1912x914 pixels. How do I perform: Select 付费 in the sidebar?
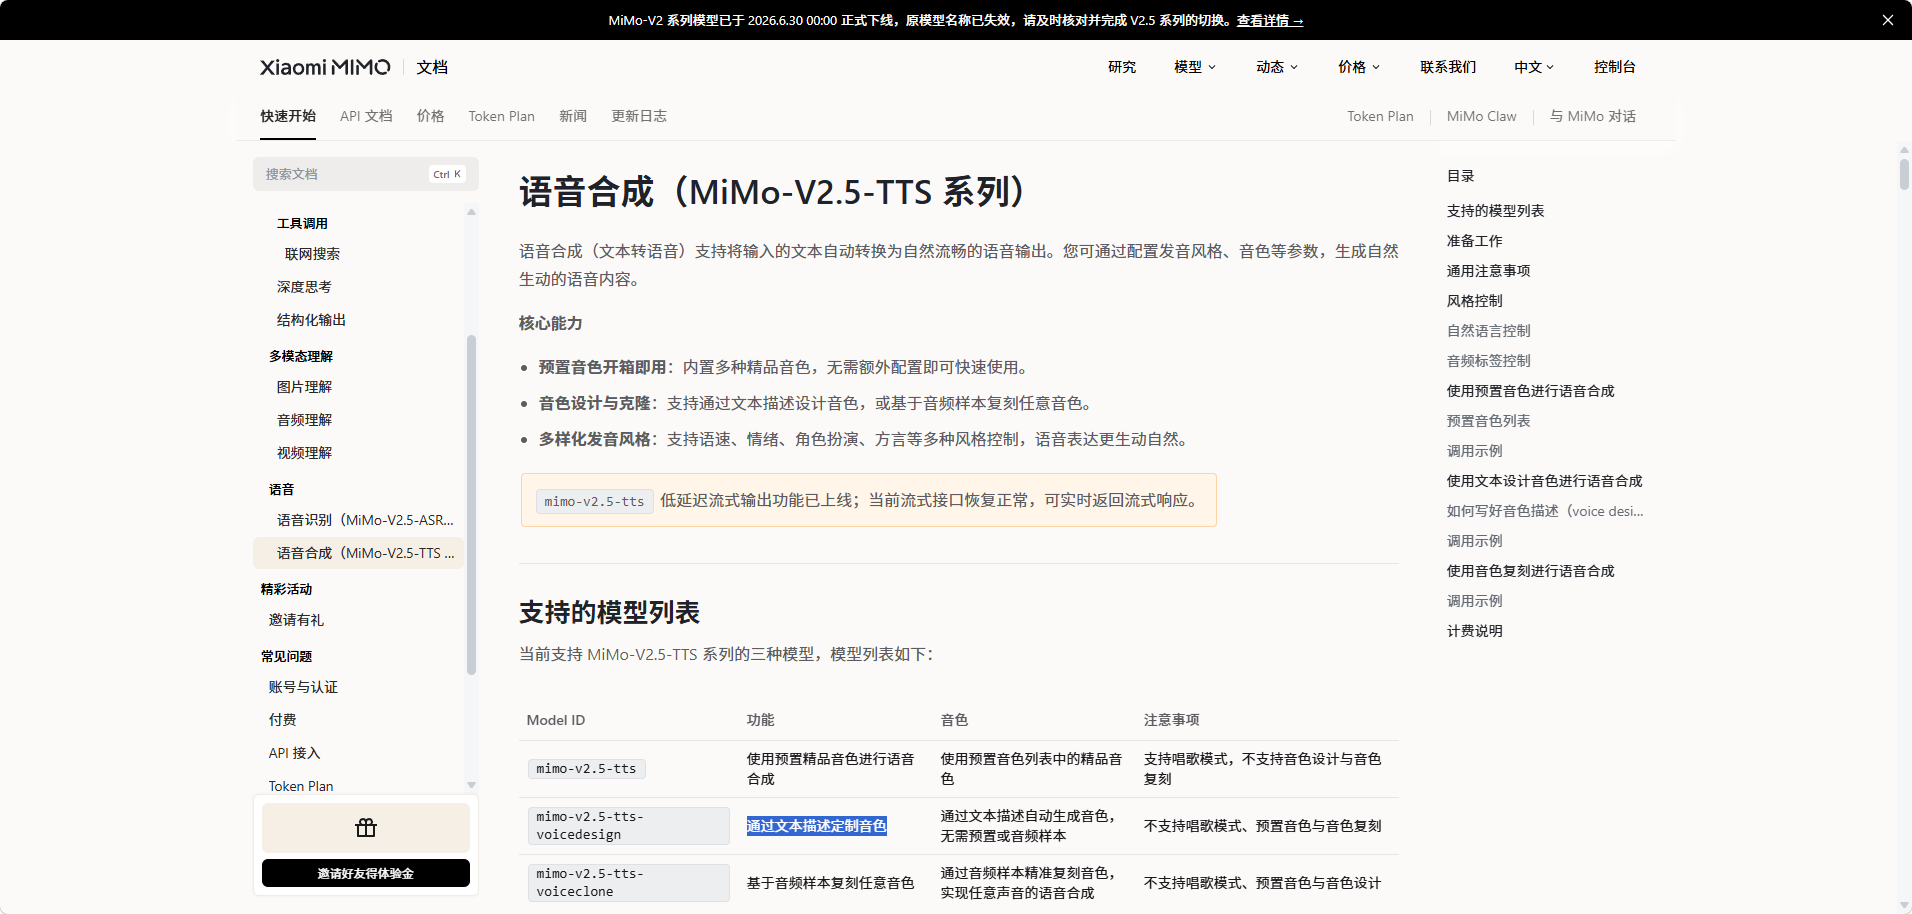282,720
